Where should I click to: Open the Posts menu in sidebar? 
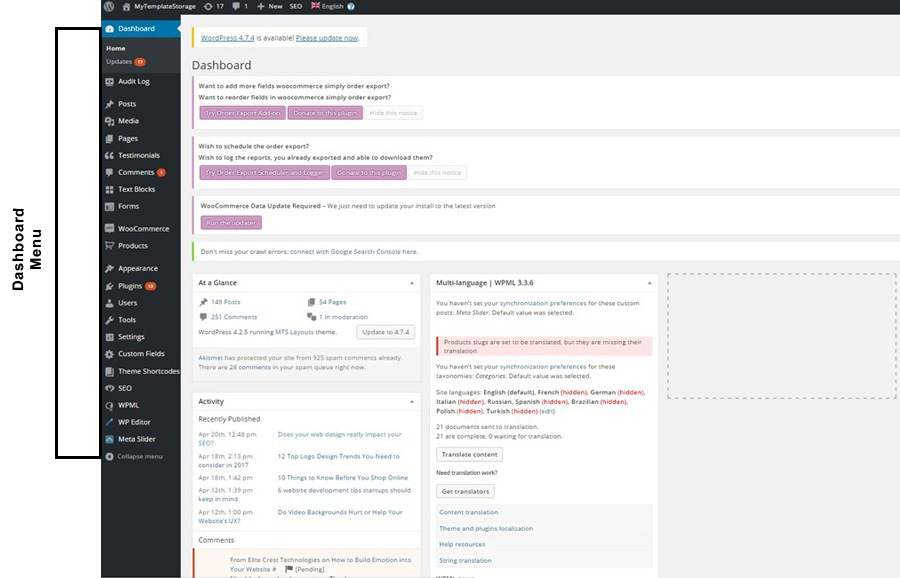(127, 104)
